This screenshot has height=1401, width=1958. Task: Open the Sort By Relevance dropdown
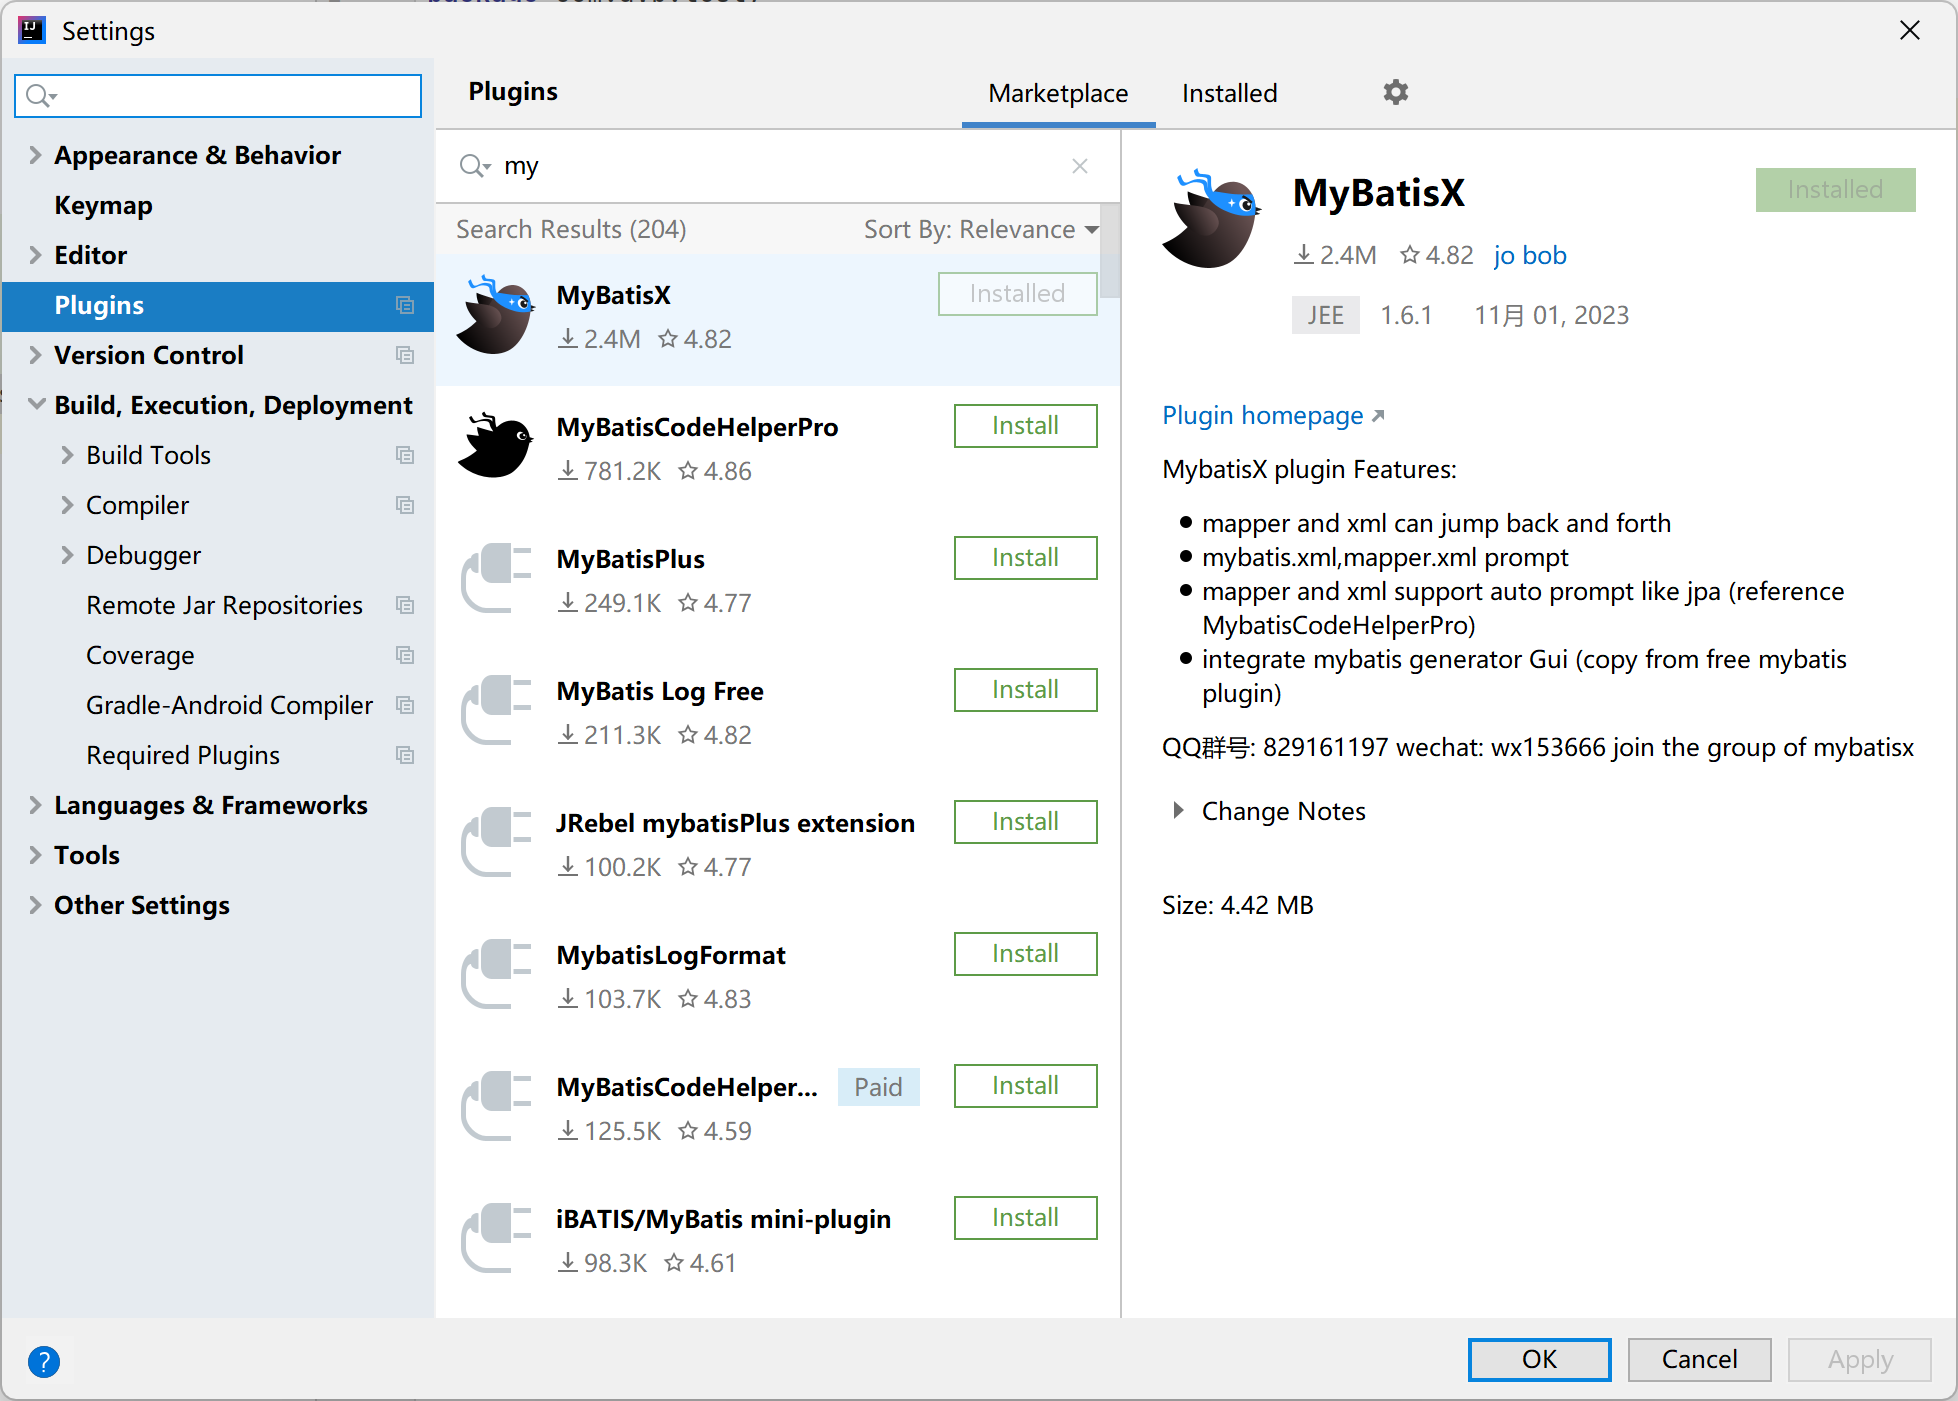pos(980,230)
